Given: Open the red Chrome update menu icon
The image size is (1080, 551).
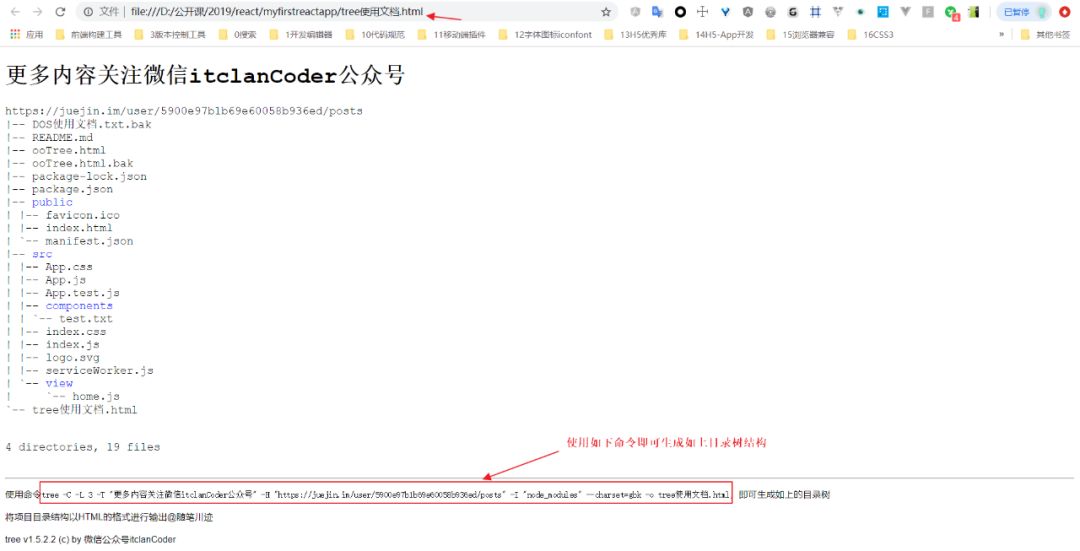Looking at the screenshot, I should point(1064,12).
